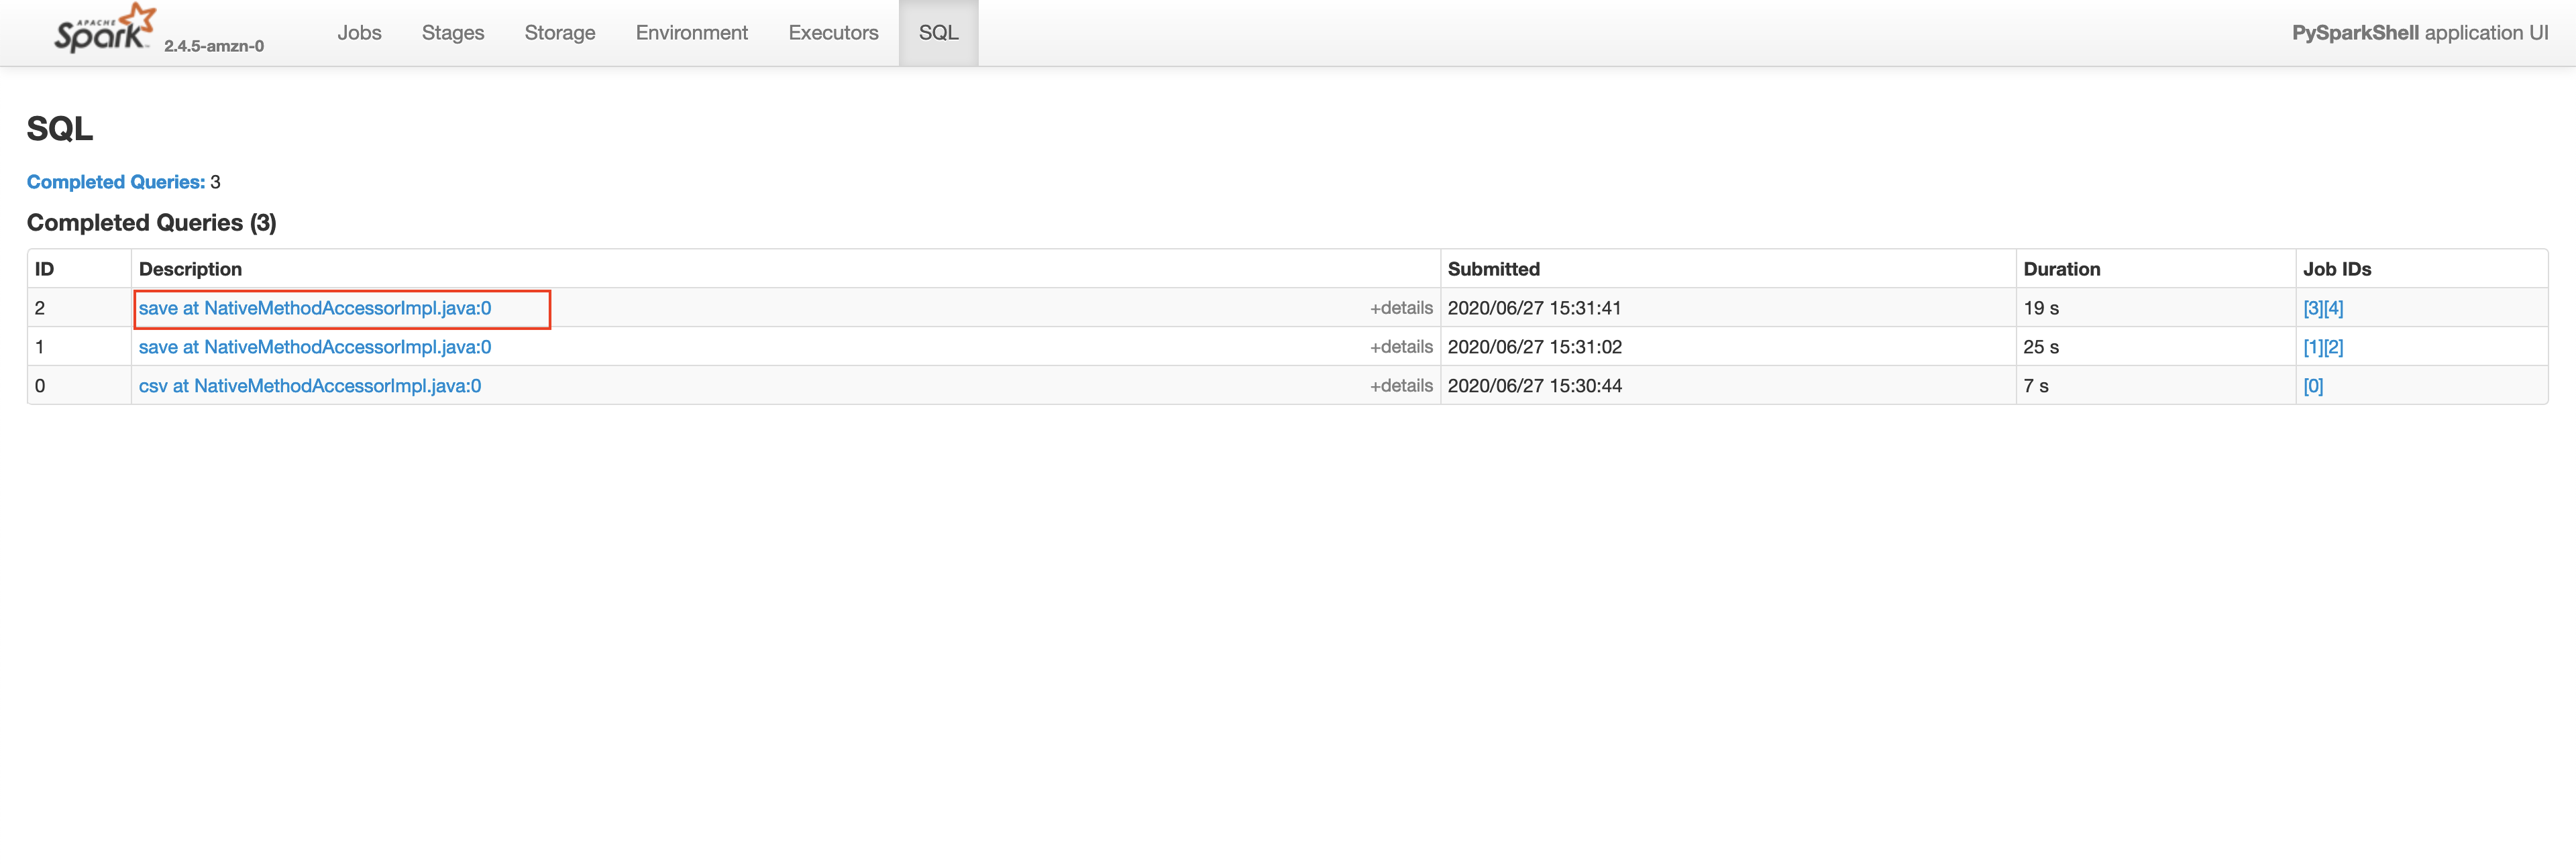Screen dimensions: 2576x865
Task: Open the Jobs tab
Action: pyautogui.click(x=360, y=32)
